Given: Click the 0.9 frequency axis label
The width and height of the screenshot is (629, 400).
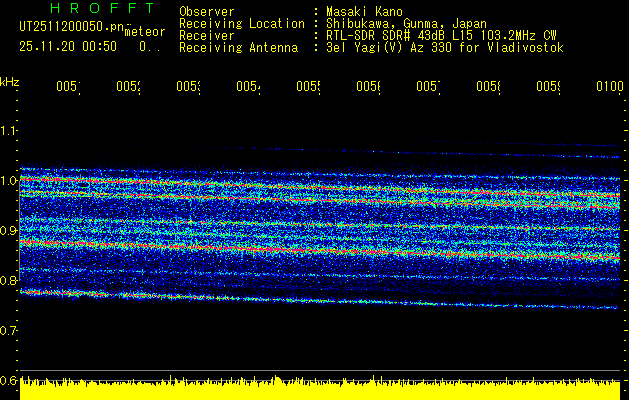Looking at the screenshot, I should pos(9,230).
